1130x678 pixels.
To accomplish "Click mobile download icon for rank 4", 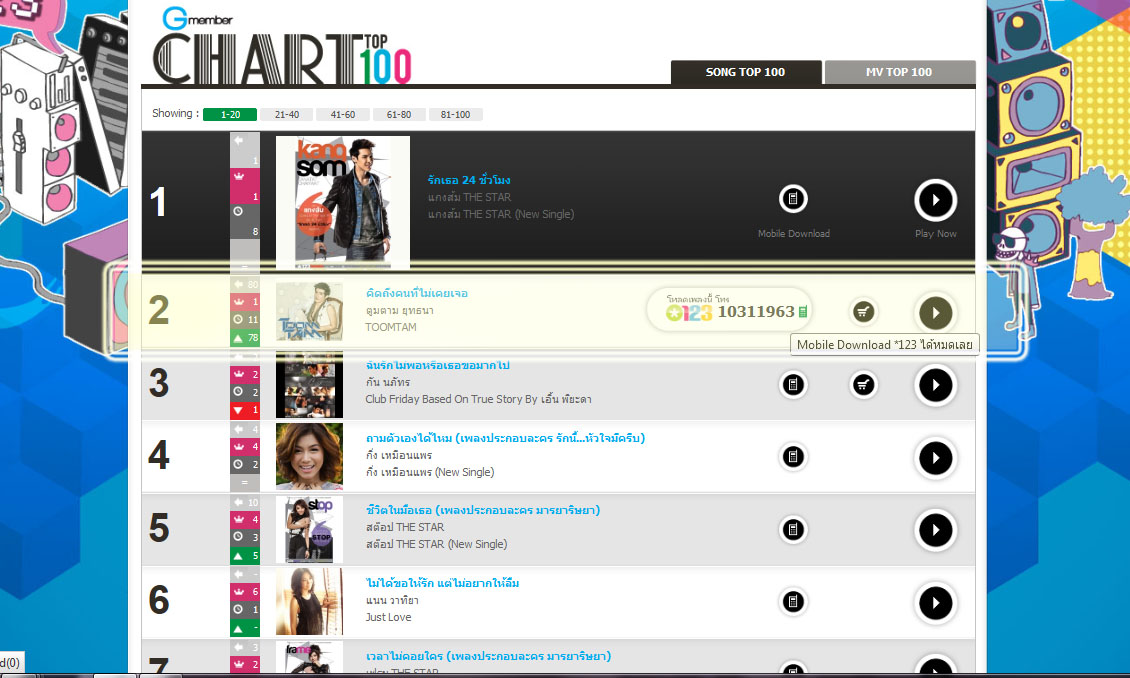I will click(793, 456).
